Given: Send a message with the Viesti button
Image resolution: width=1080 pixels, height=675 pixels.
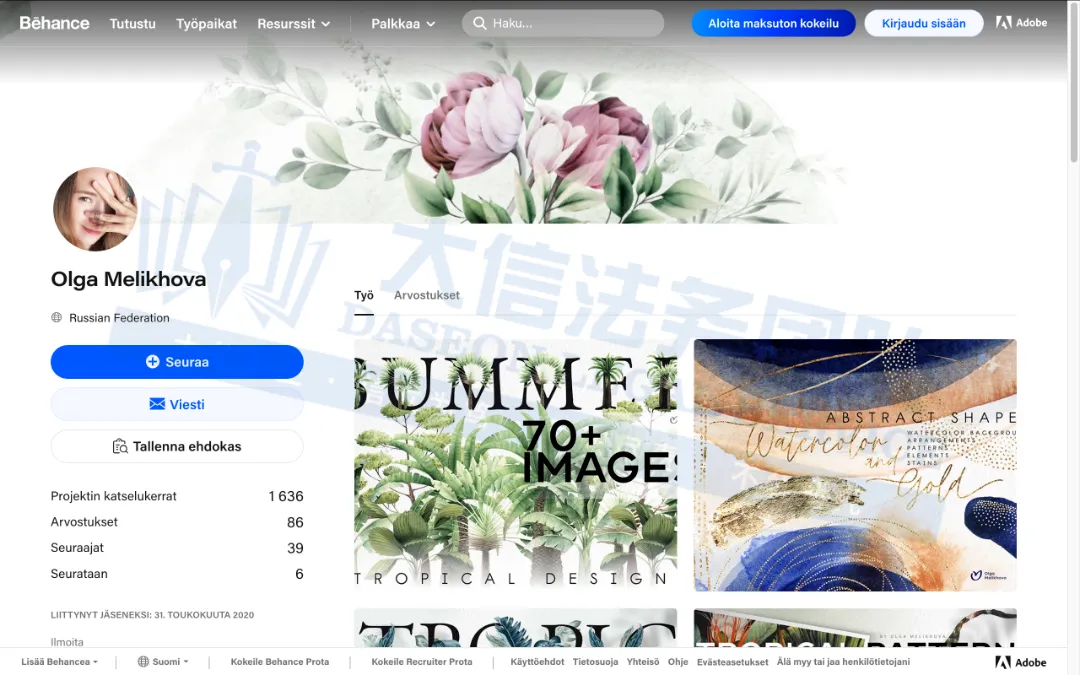Looking at the screenshot, I should (x=177, y=404).
